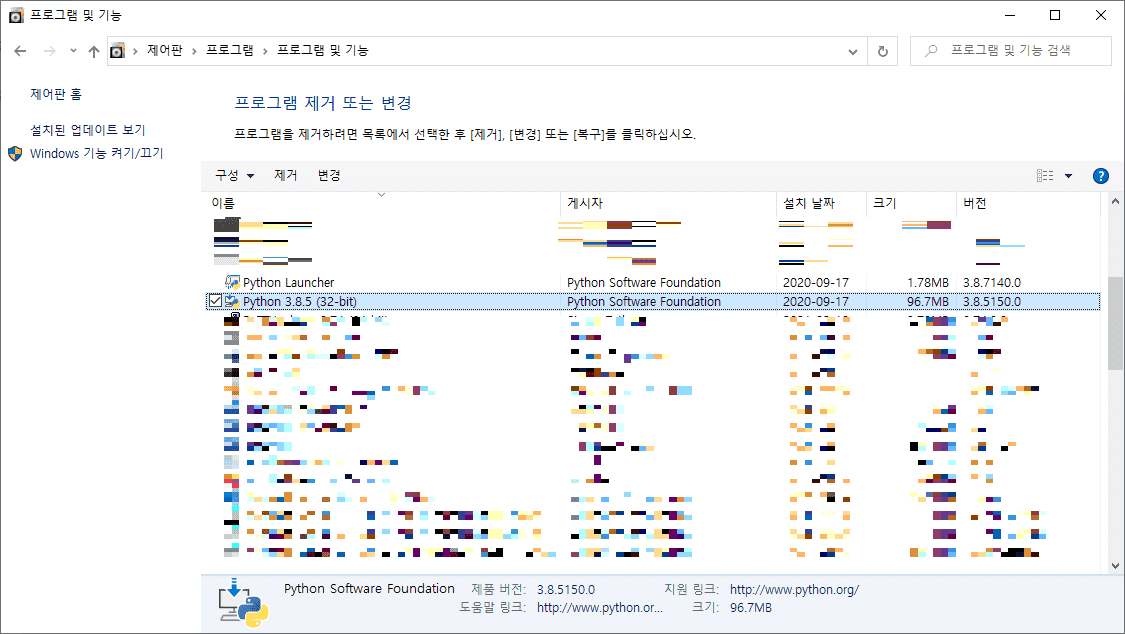Open support link http://www.python.org/
1125x634 pixels.
(794, 590)
